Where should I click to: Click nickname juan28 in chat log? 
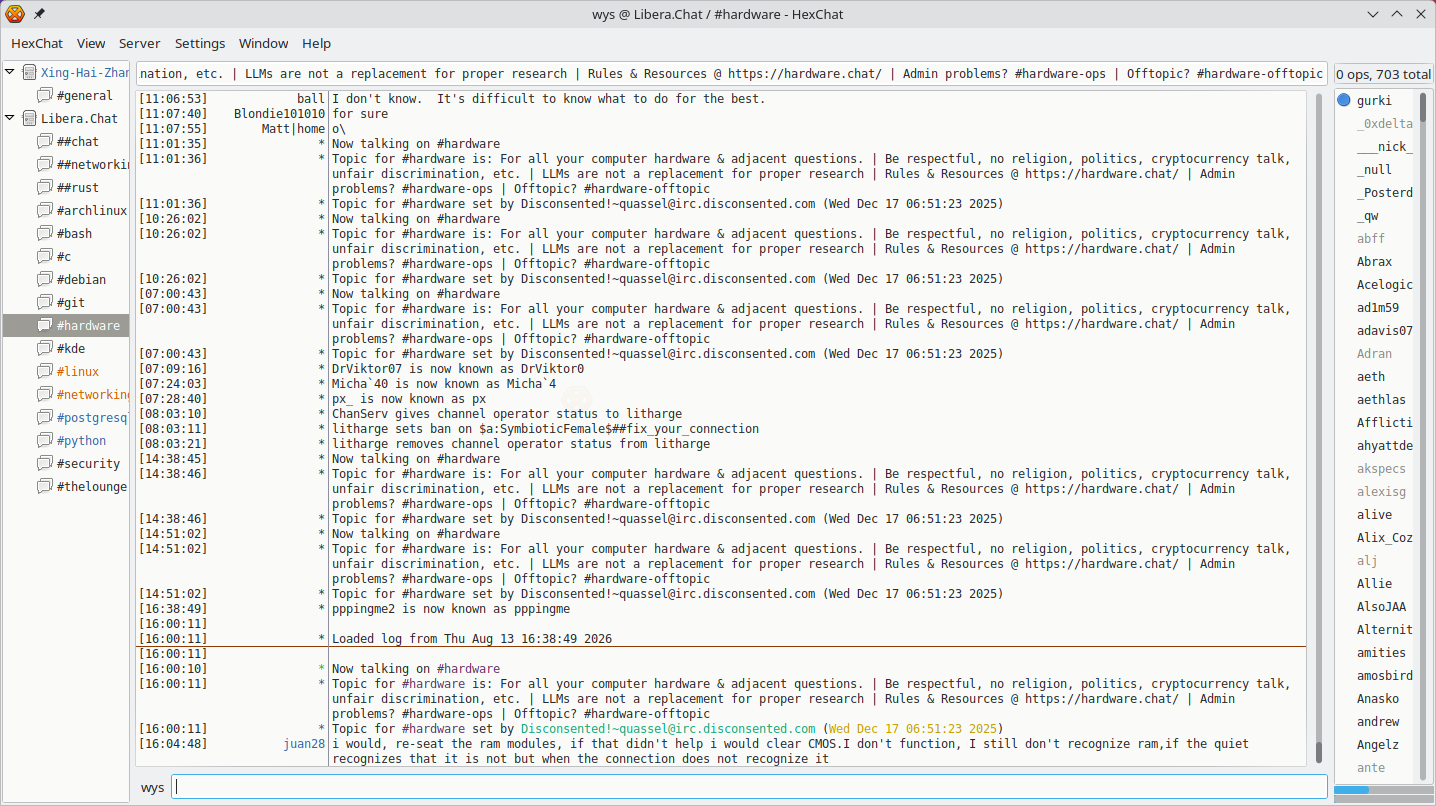[x=304, y=744]
